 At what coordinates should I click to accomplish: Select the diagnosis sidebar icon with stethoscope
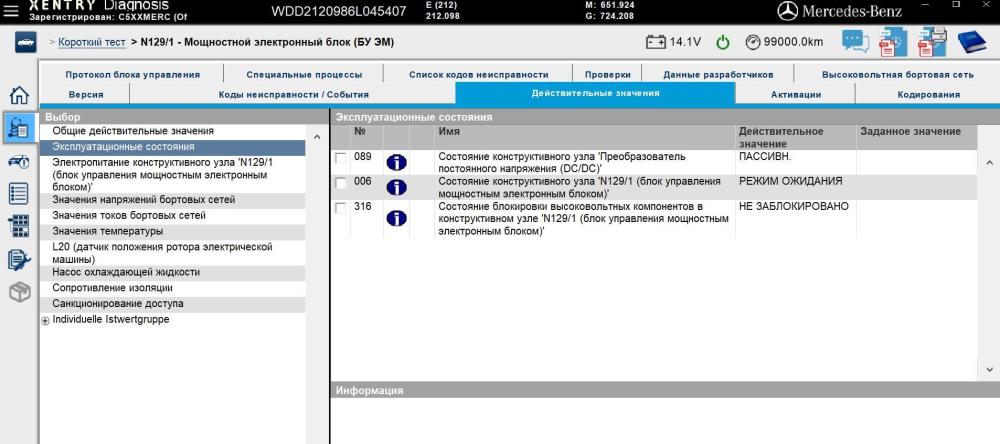[x=19, y=128]
